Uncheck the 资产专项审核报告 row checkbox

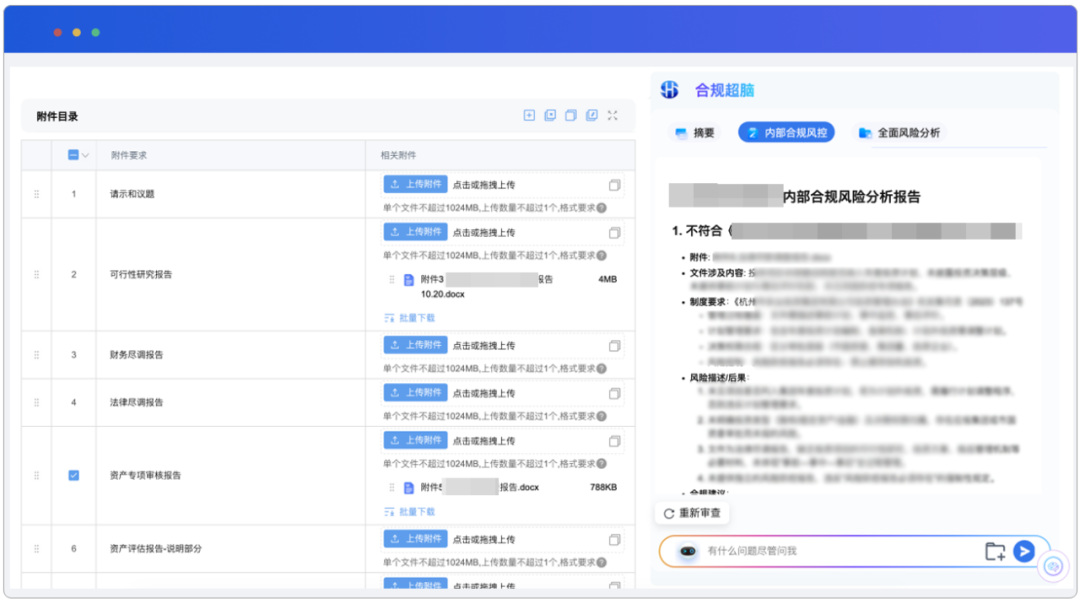pyautogui.click(x=74, y=475)
